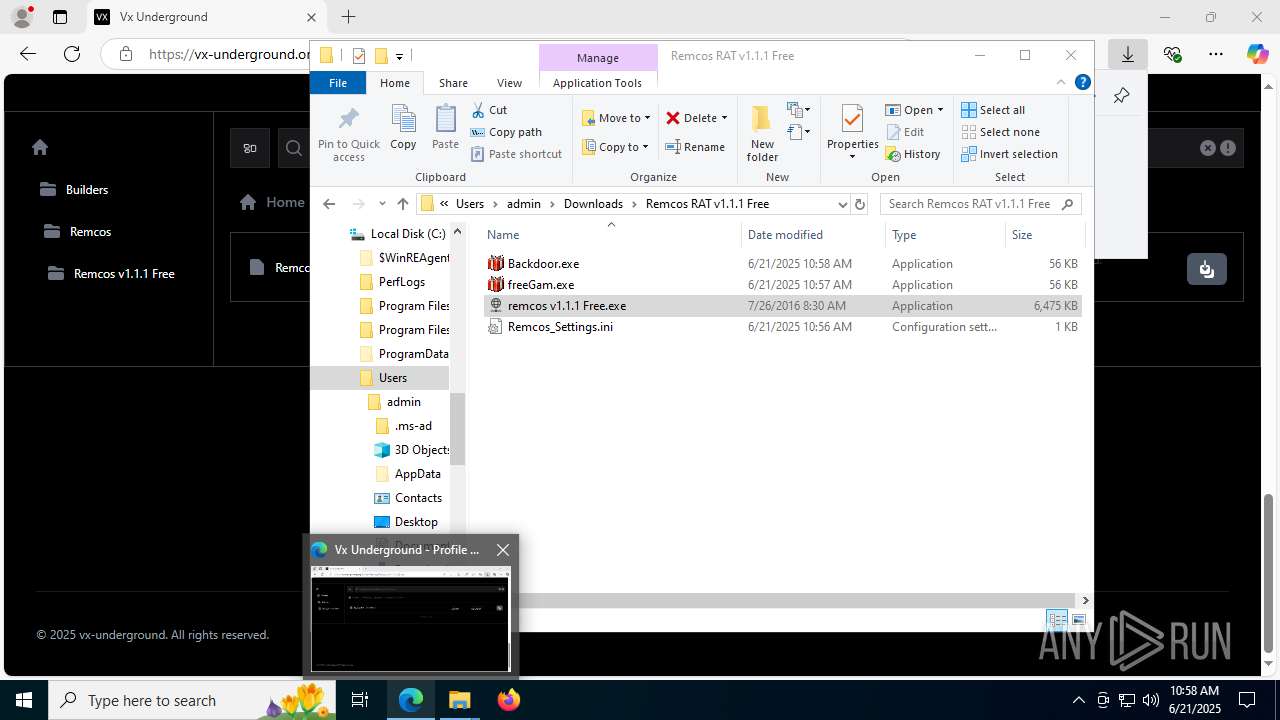1280x720 pixels.
Task: Open Copy to dropdown
Action: pos(616,147)
